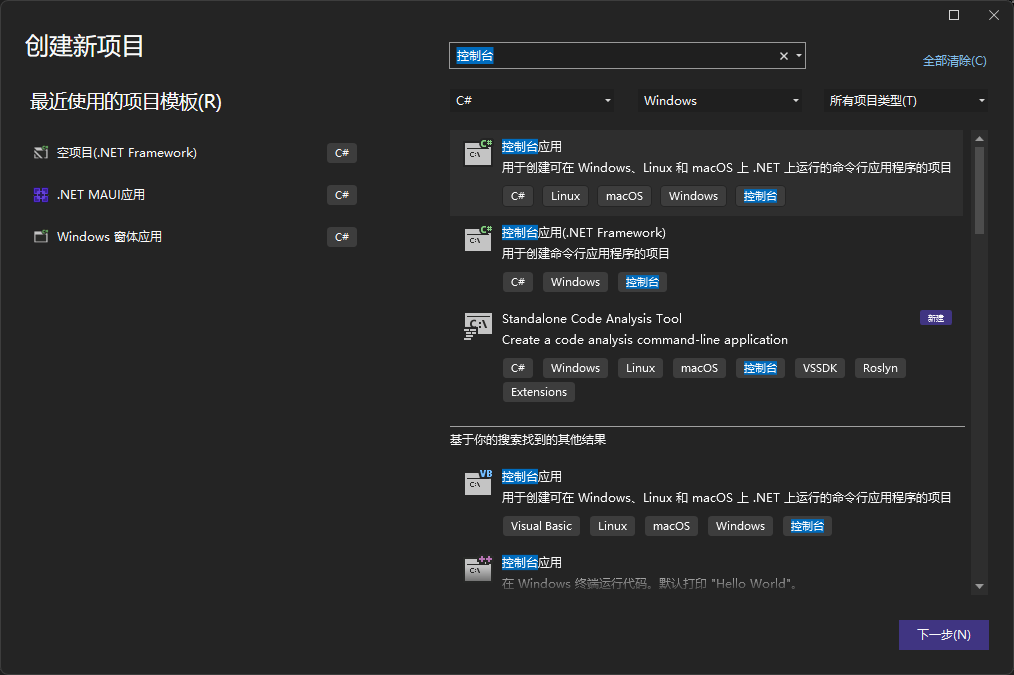This screenshot has height=675, width=1014.
Task: Click the scroll down arrow of results list
Action: (x=979, y=586)
